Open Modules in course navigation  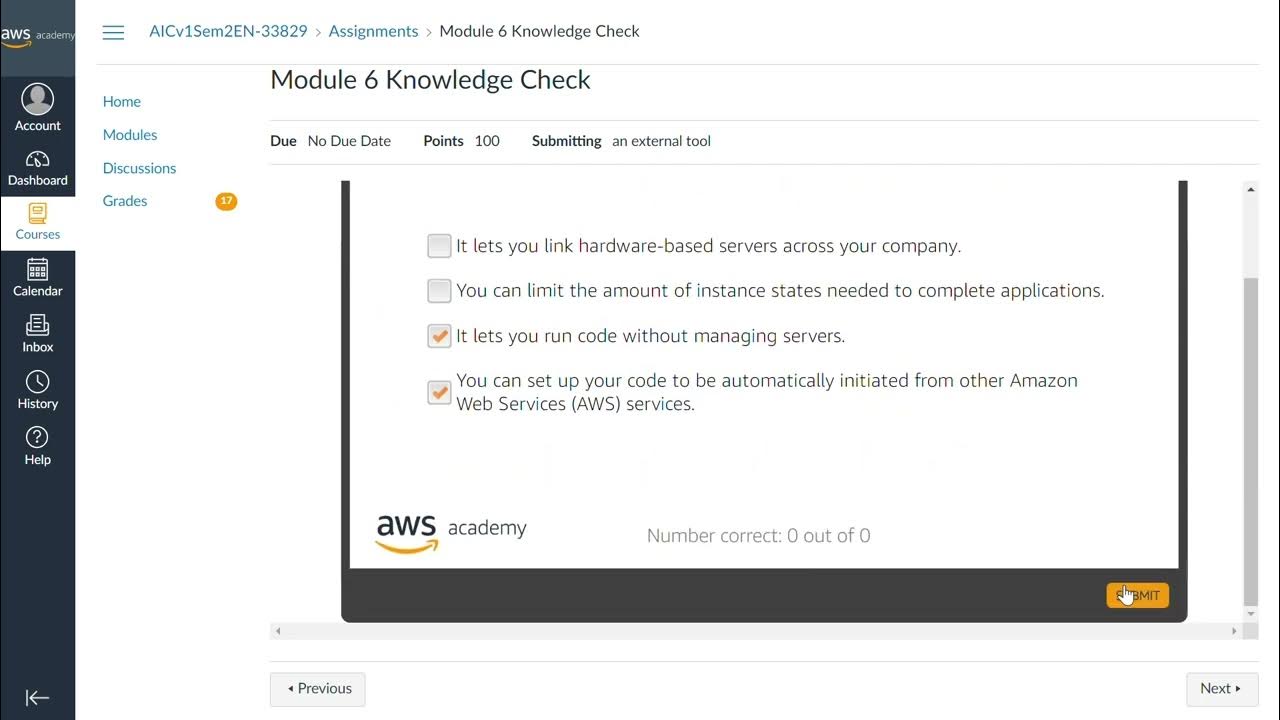130,135
